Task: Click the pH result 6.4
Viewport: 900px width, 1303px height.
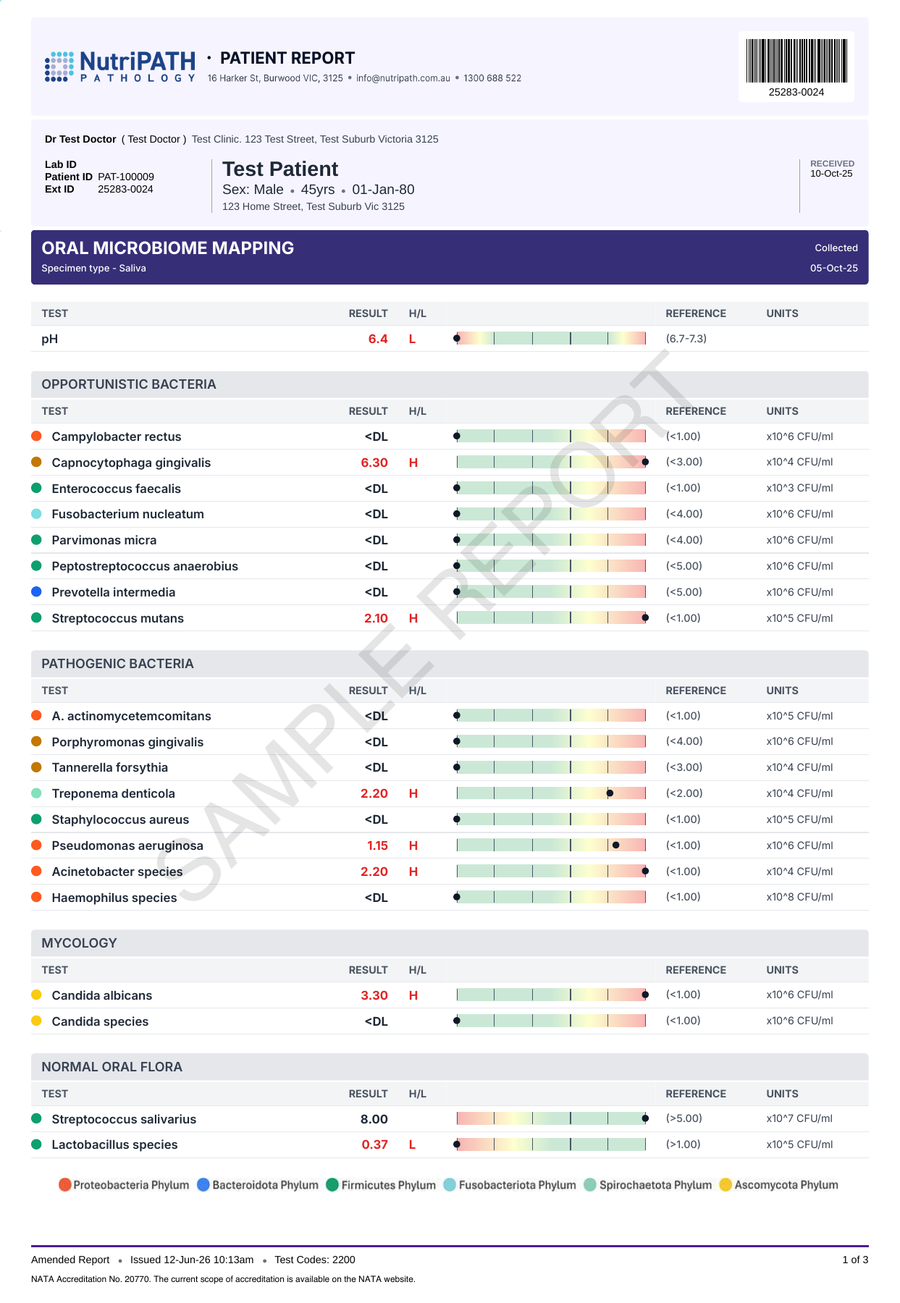Action: (x=378, y=339)
